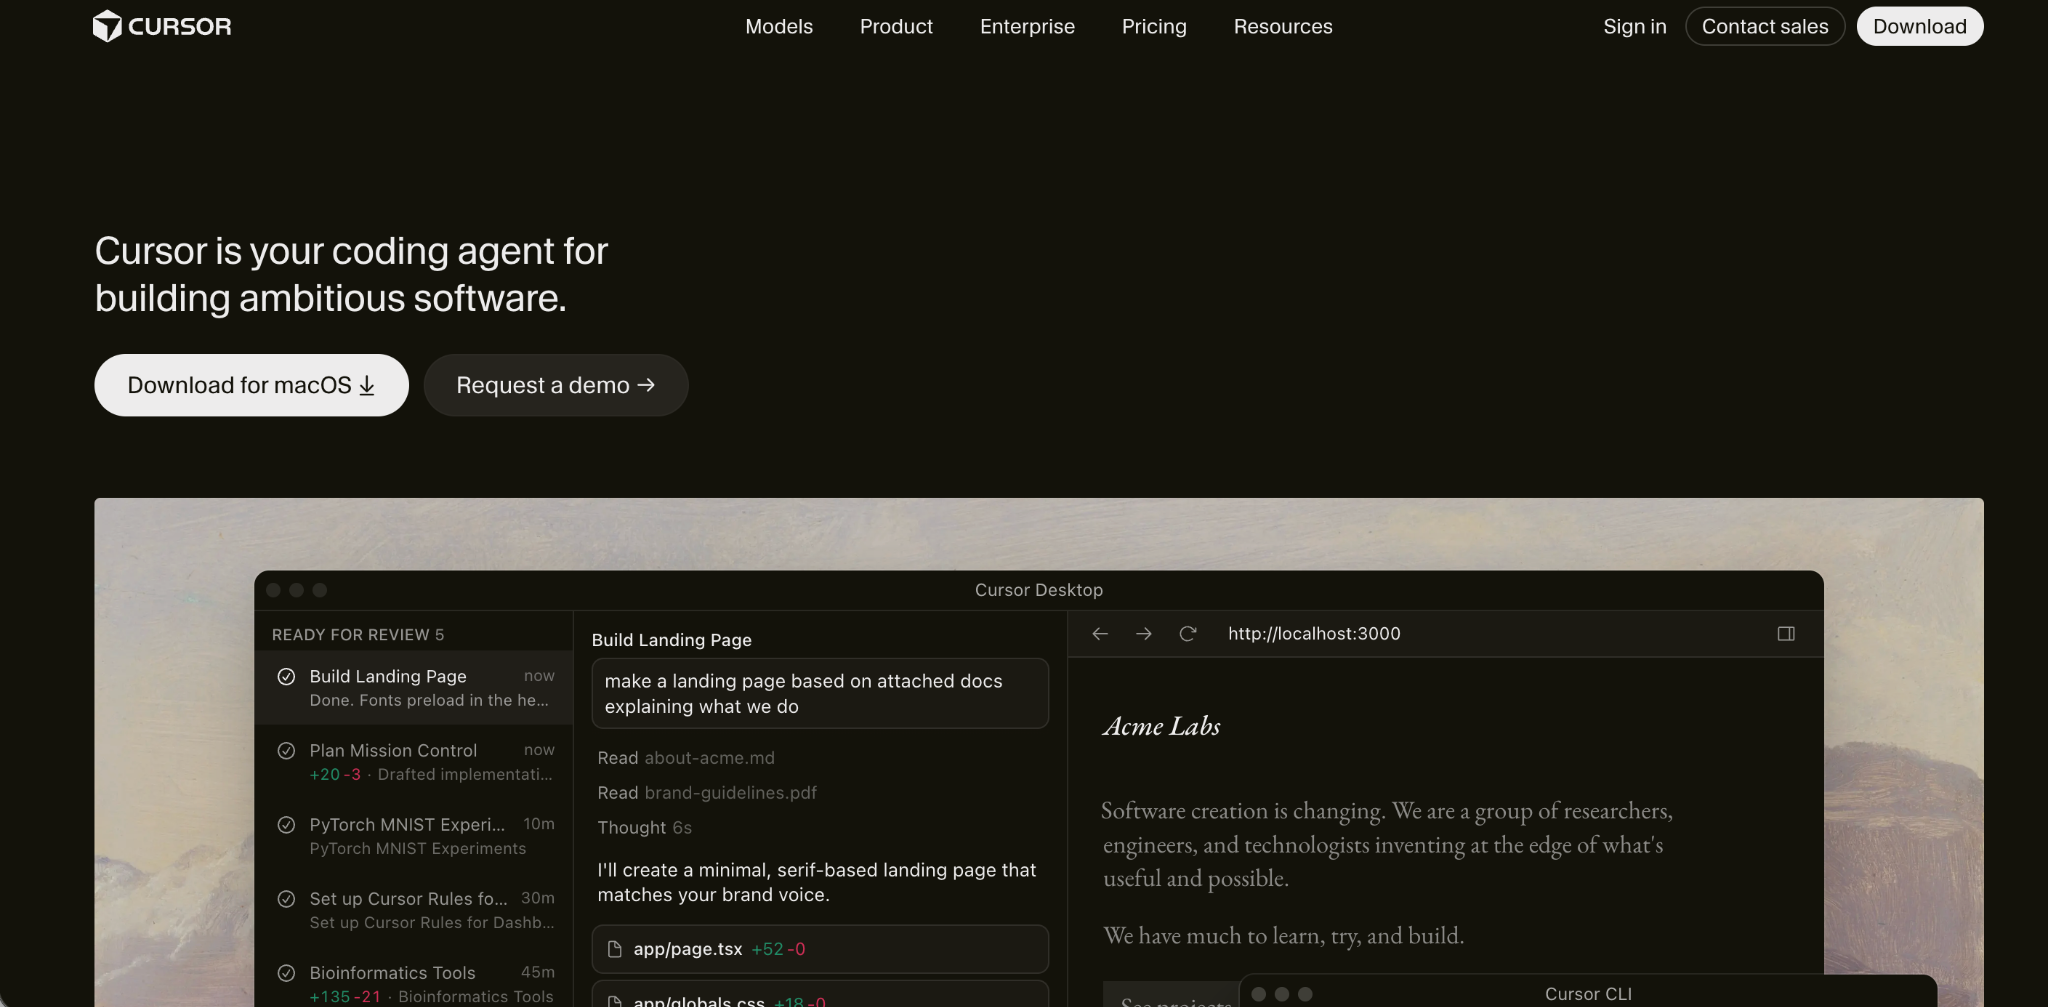Click the 'Acme Labs' heading in preview
This screenshot has width=2048, height=1007.
pos(1162,726)
